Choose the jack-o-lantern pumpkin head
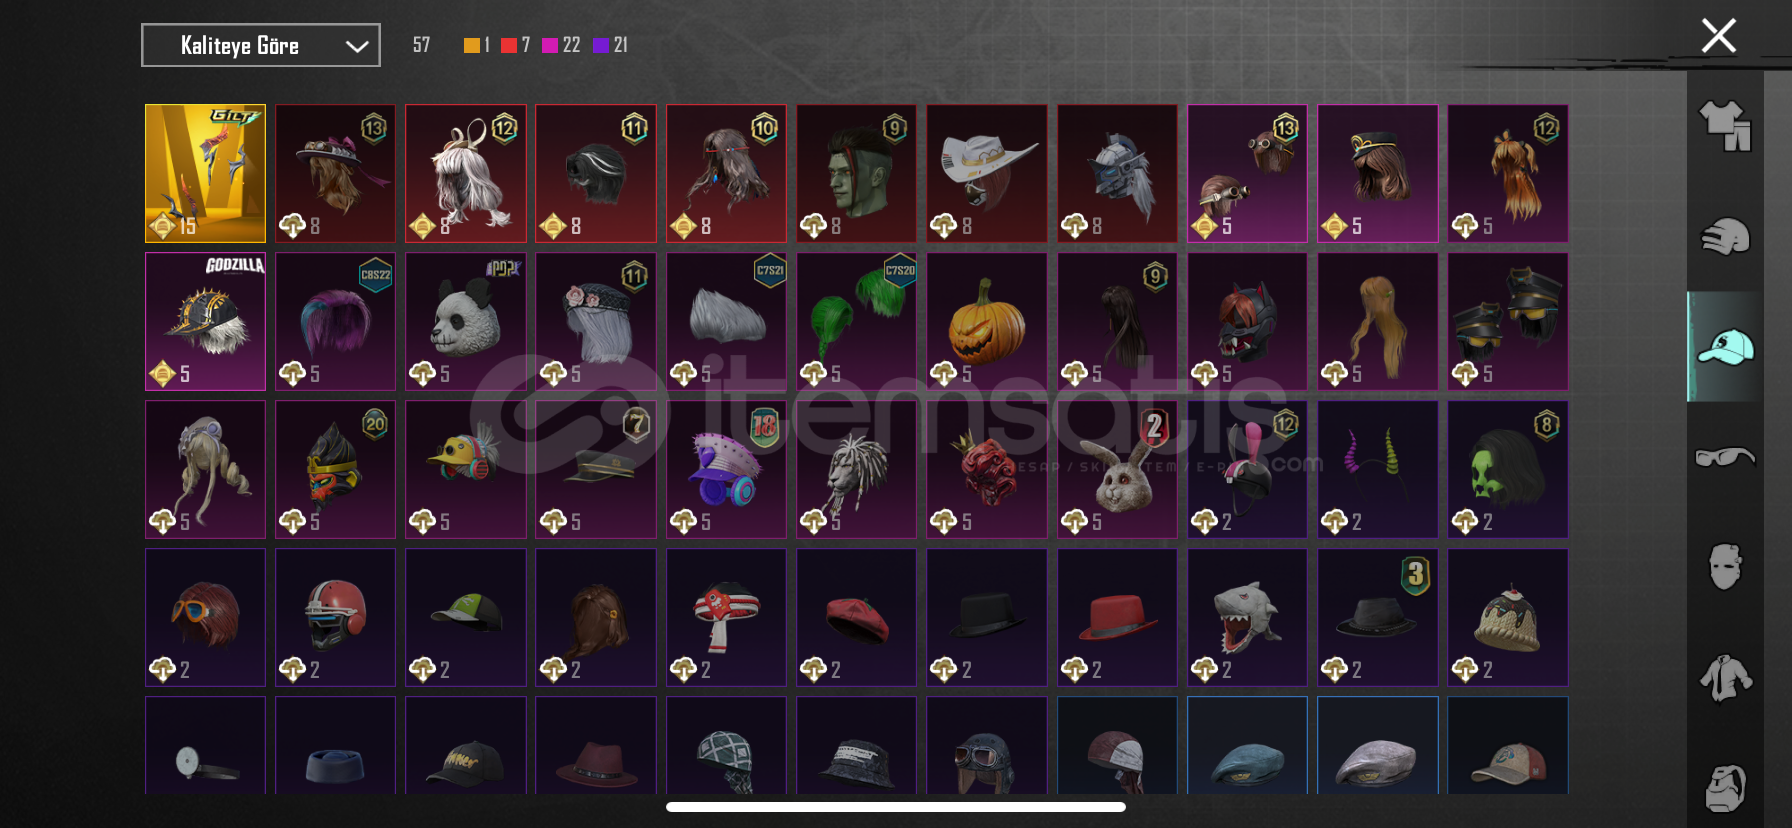Image resolution: width=1792 pixels, height=828 pixels. click(x=987, y=321)
